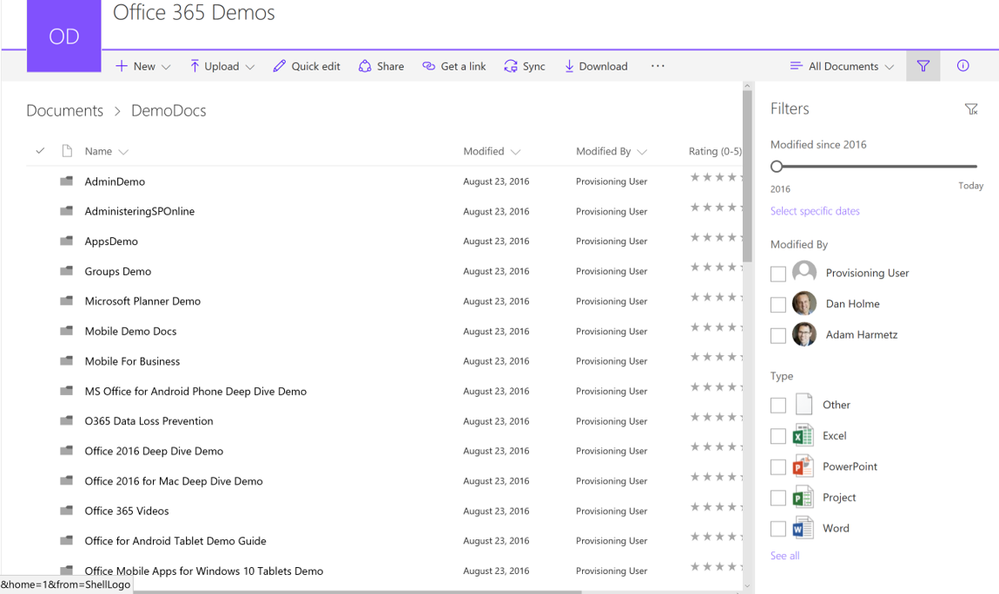Check the Adam Harmetz filter checkbox
This screenshot has width=999, height=594.
click(x=778, y=335)
